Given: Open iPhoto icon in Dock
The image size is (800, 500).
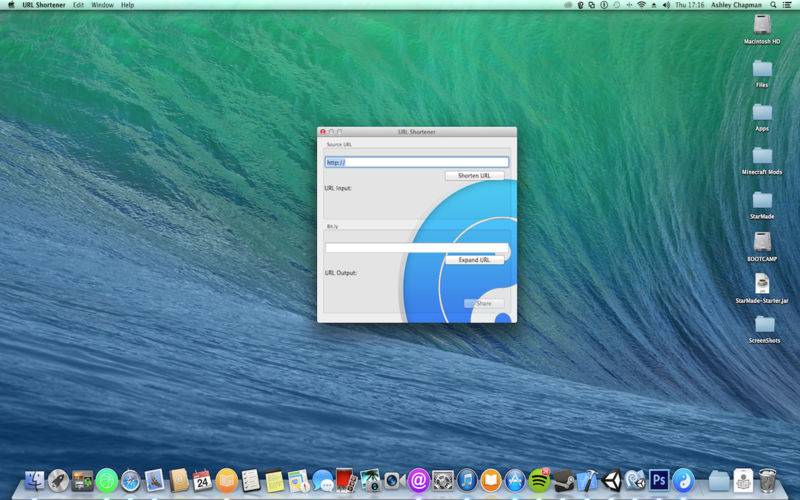Looking at the screenshot, I should point(370,481).
